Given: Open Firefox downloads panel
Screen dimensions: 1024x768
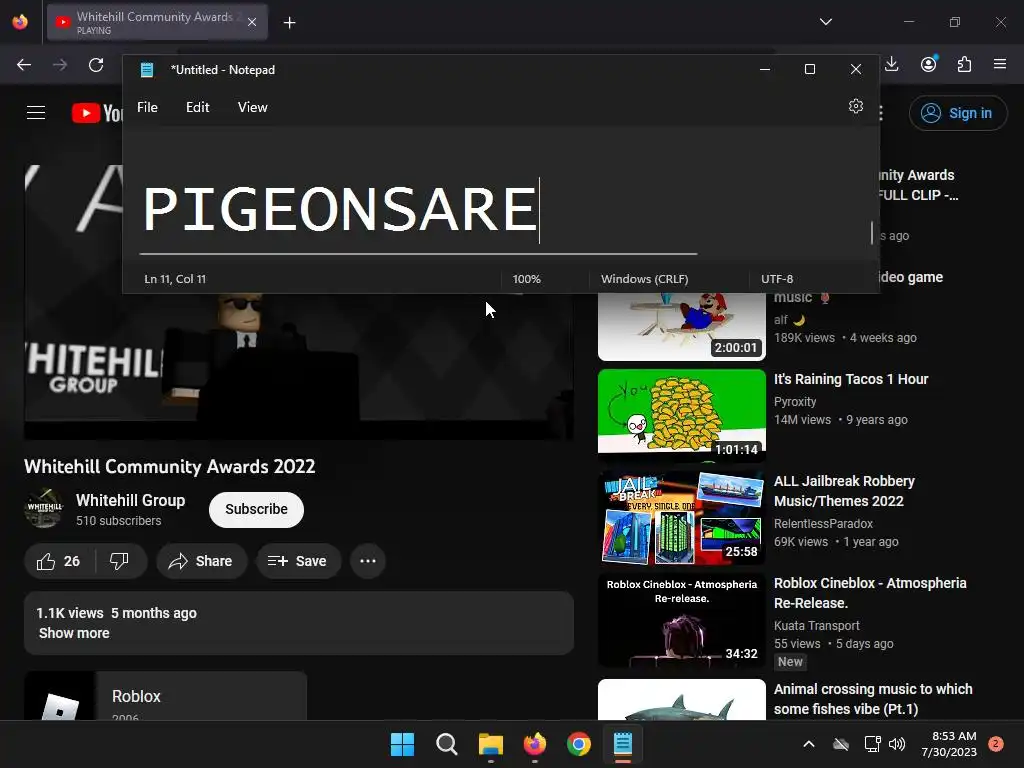Looking at the screenshot, I should click(x=891, y=64).
